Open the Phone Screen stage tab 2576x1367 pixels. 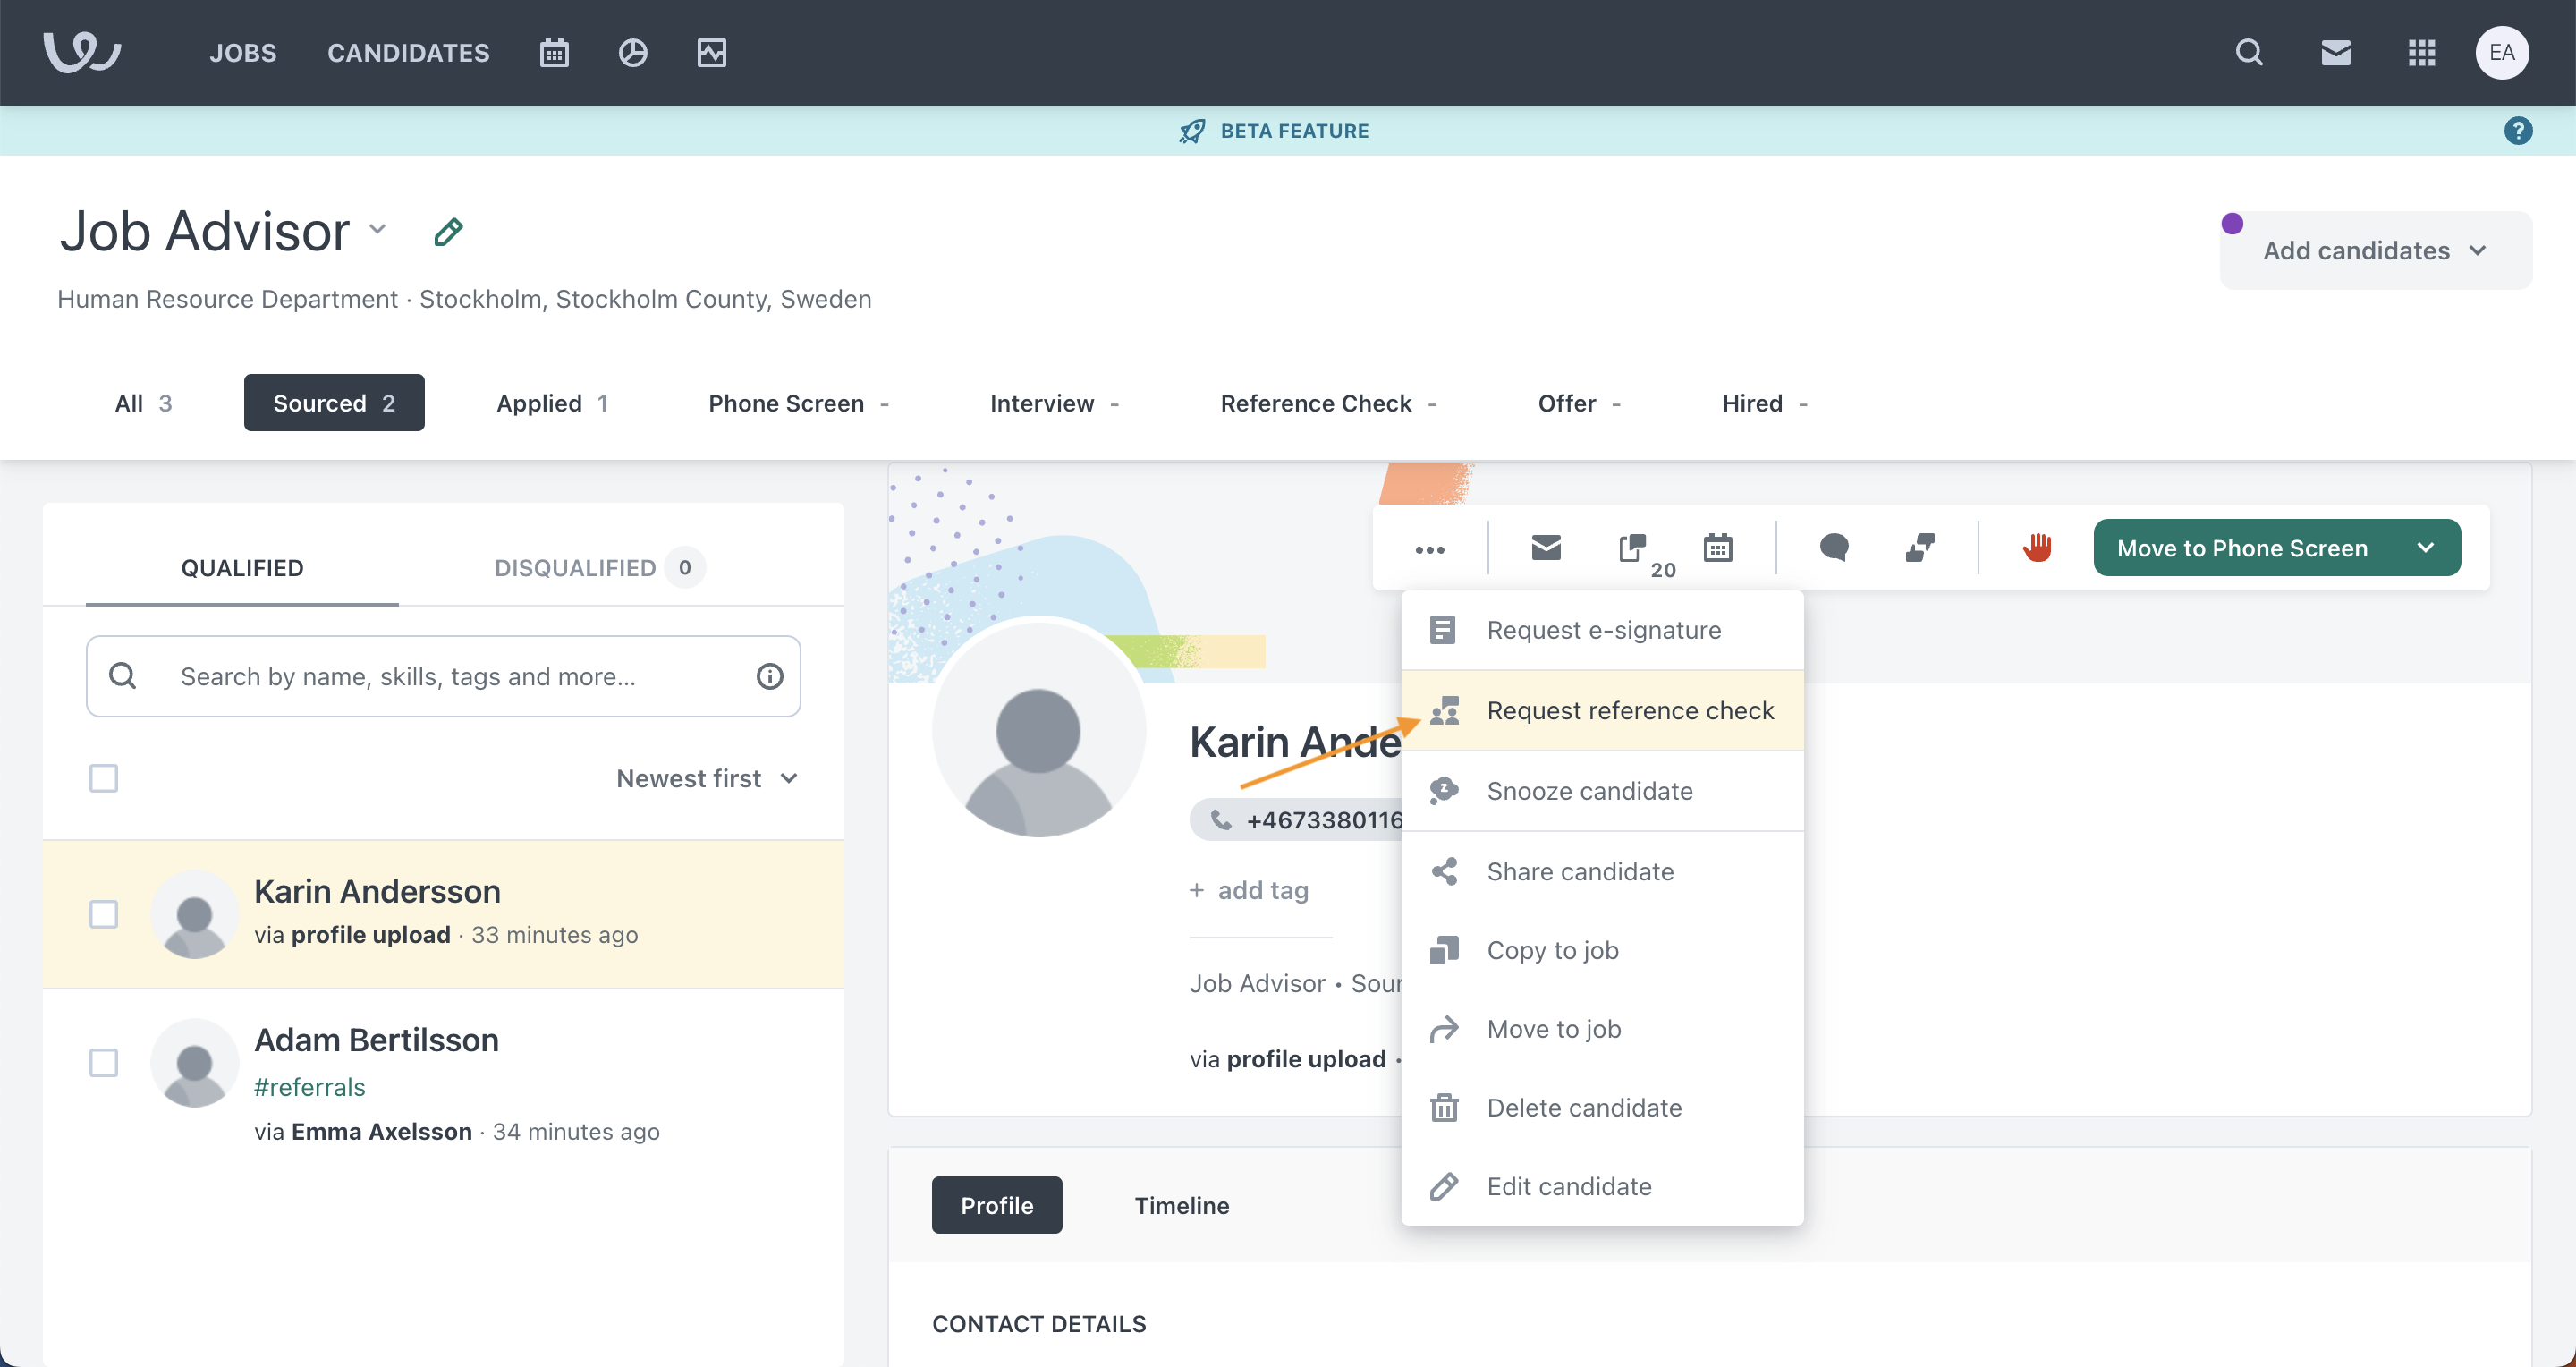tap(798, 403)
